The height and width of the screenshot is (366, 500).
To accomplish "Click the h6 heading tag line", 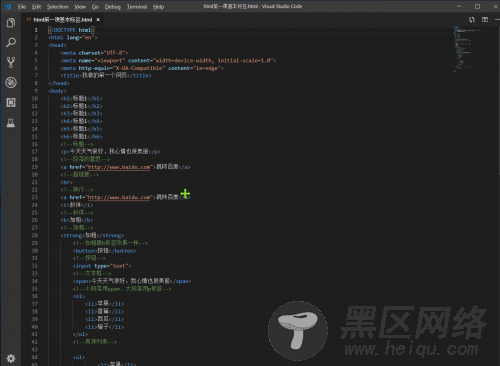I will (x=81, y=137).
